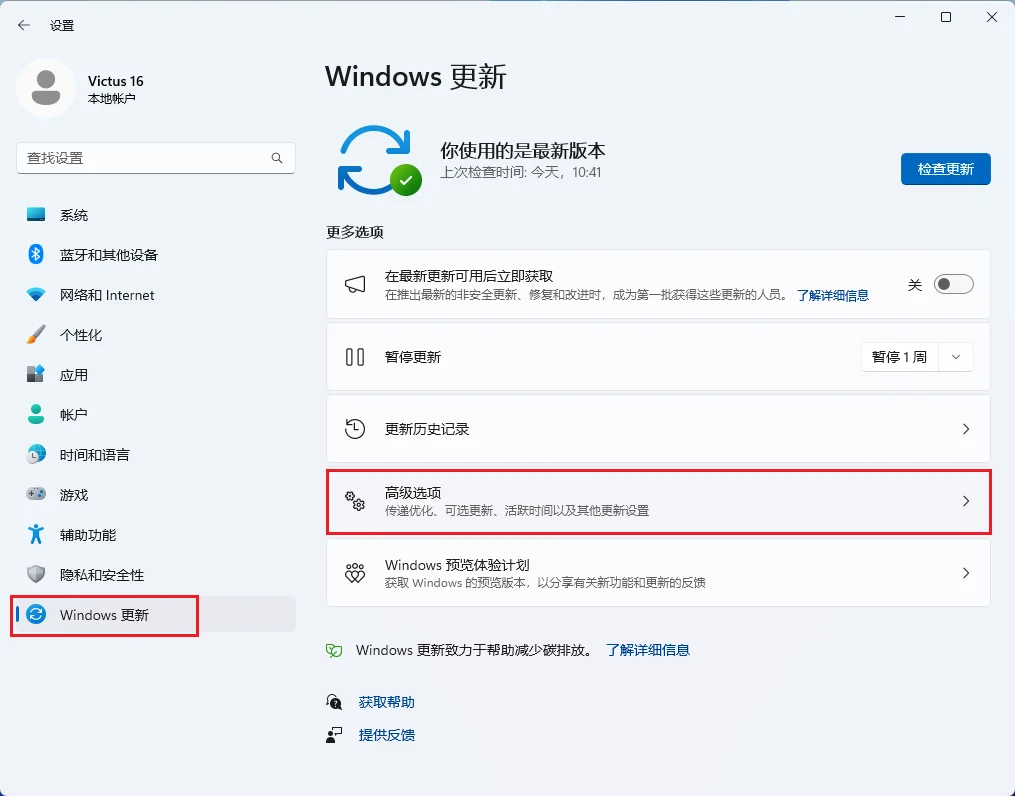Click the history clock icon for 更新历史记录

(x=355, y=428)
